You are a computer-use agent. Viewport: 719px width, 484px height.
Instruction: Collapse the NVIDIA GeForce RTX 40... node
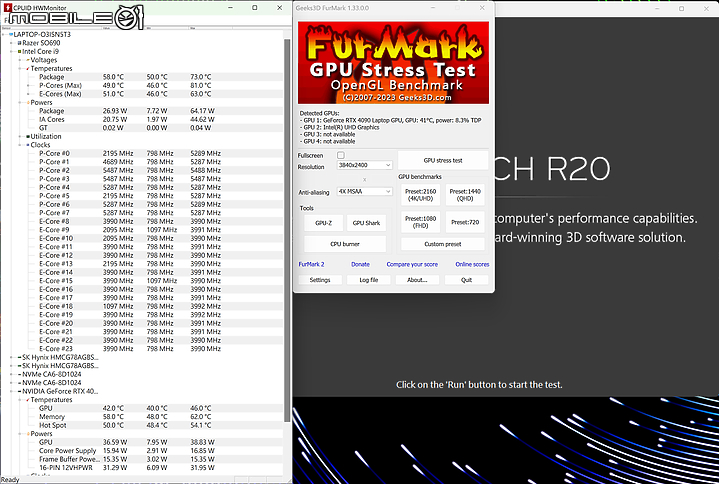coord(12,391)
